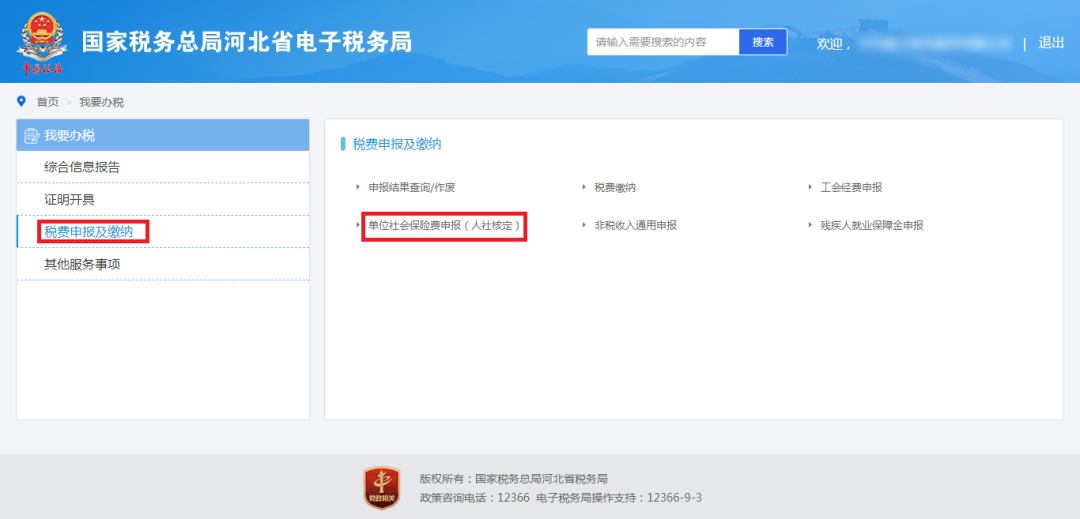Click the 版权所有 copyright line

click(x=514, y=479)
